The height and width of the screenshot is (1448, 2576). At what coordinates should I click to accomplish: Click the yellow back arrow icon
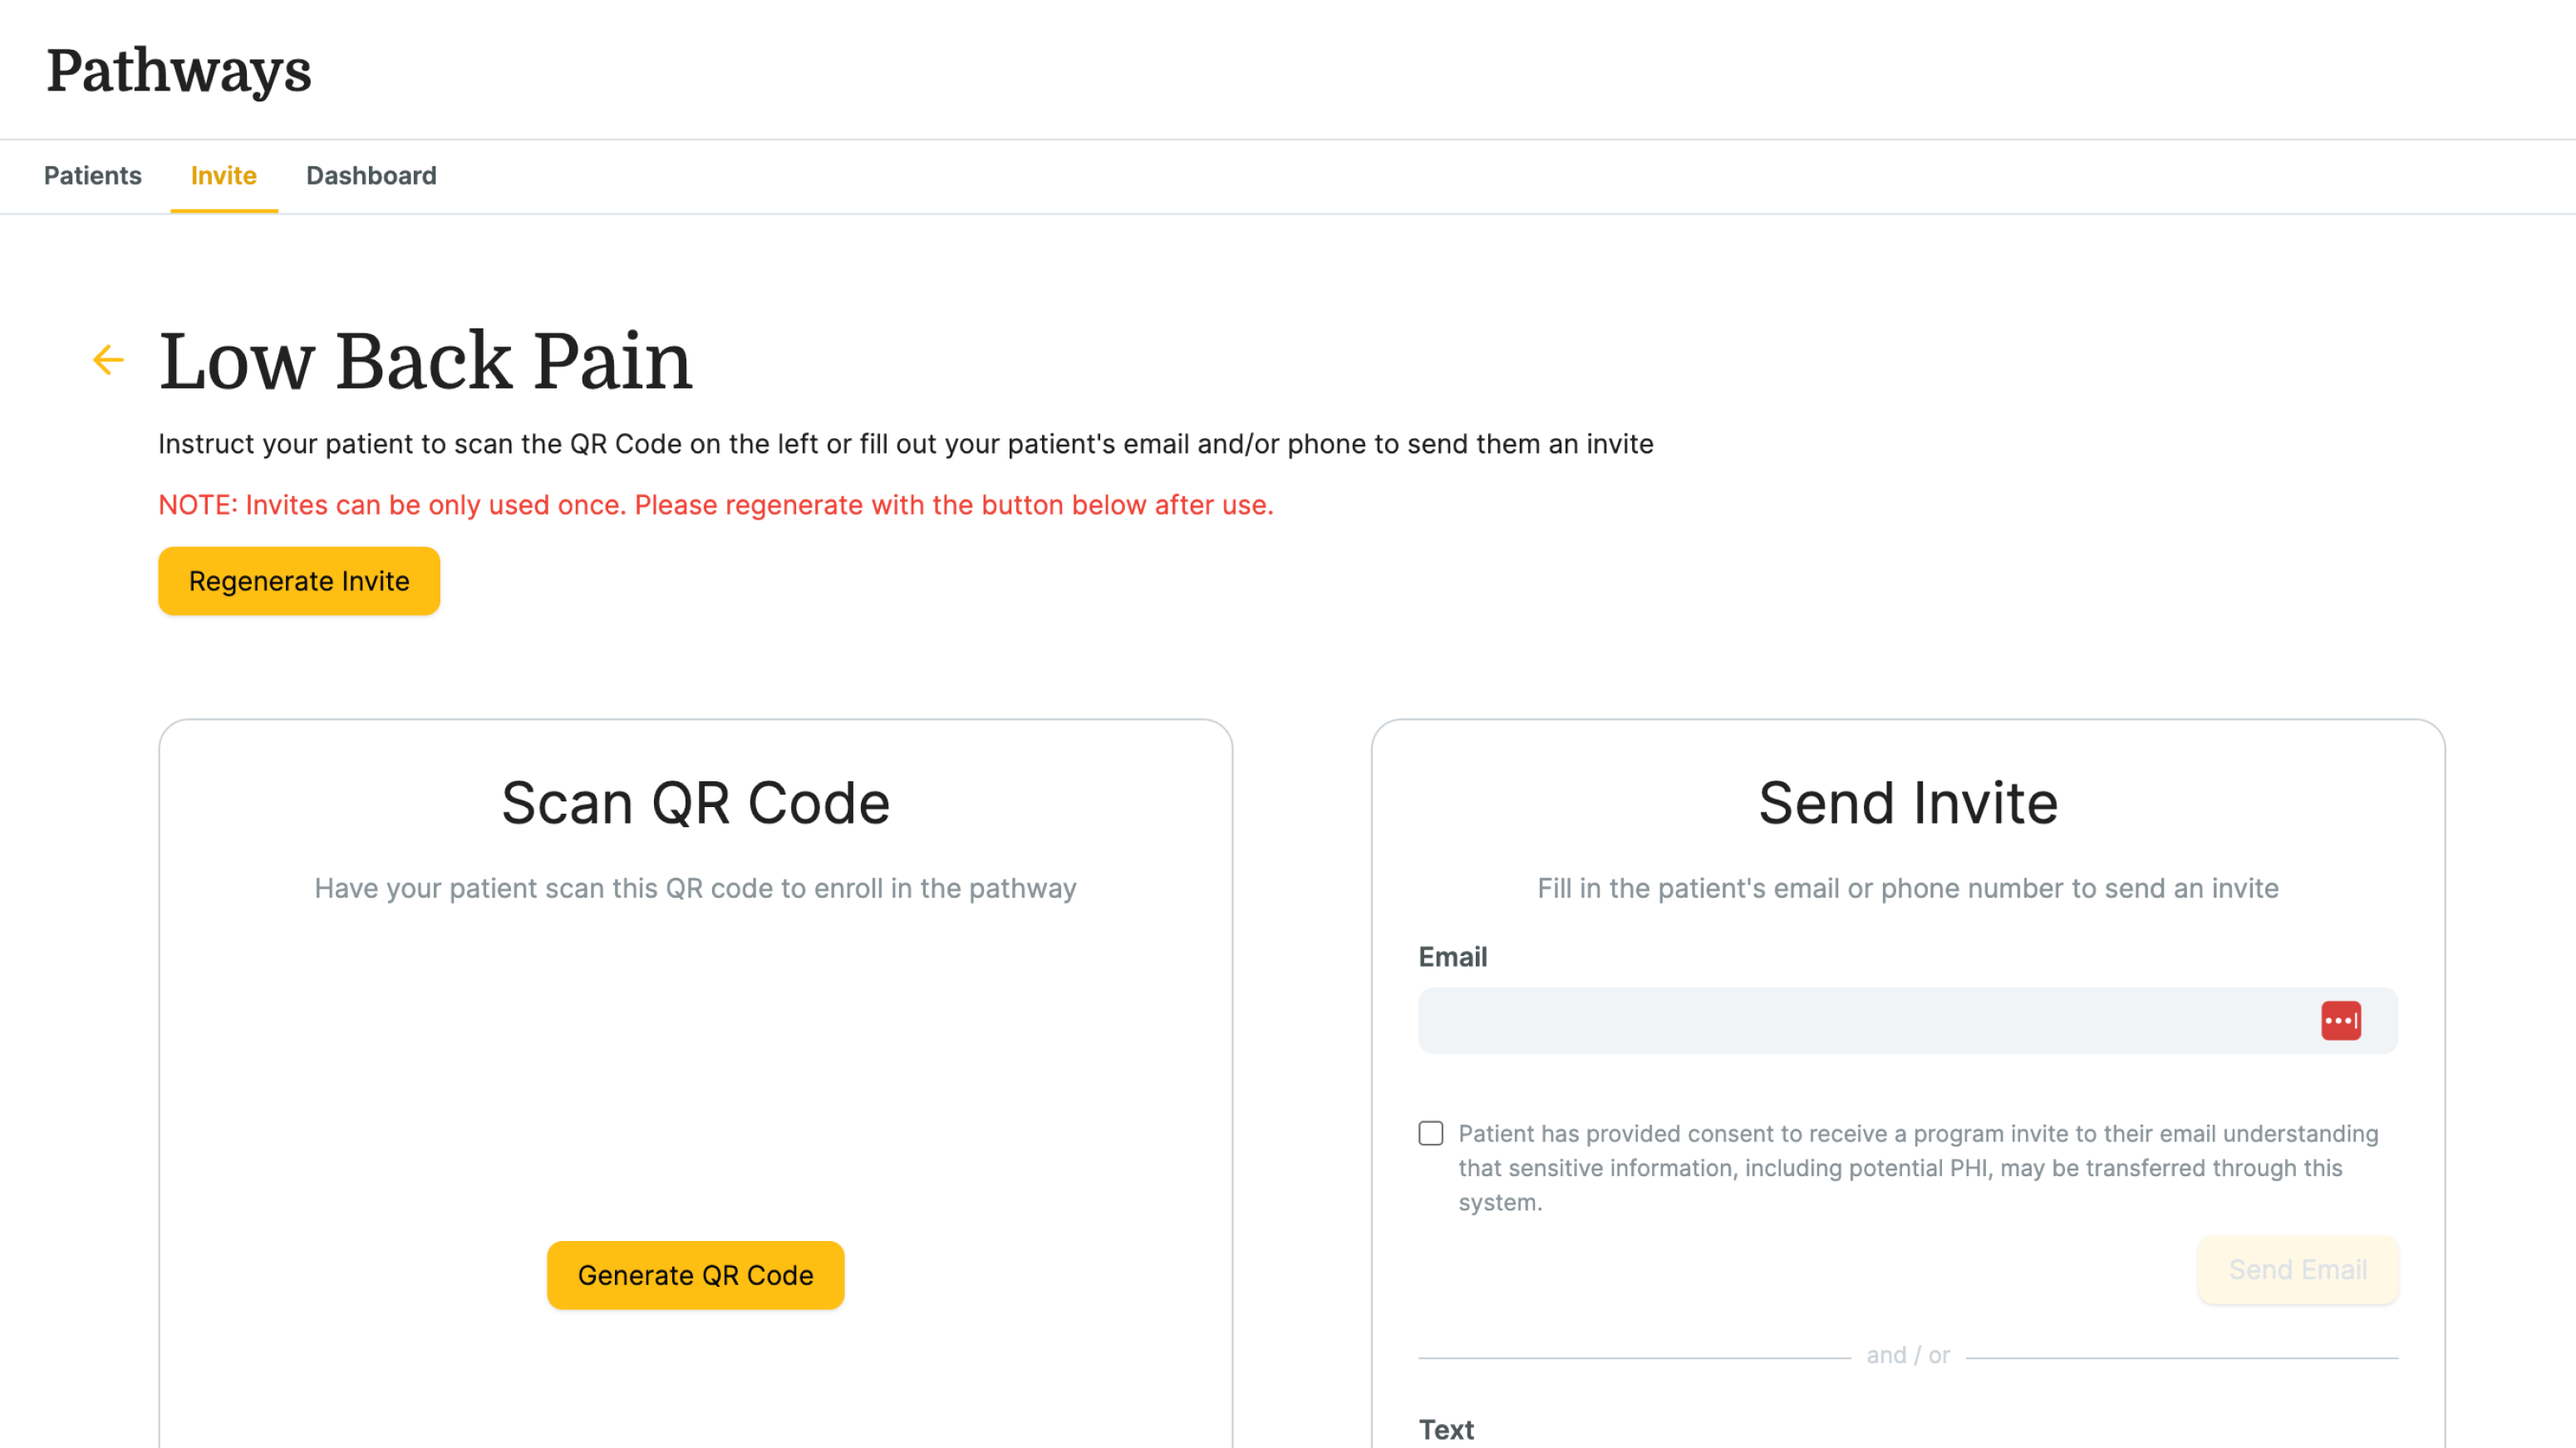point(108,360)
